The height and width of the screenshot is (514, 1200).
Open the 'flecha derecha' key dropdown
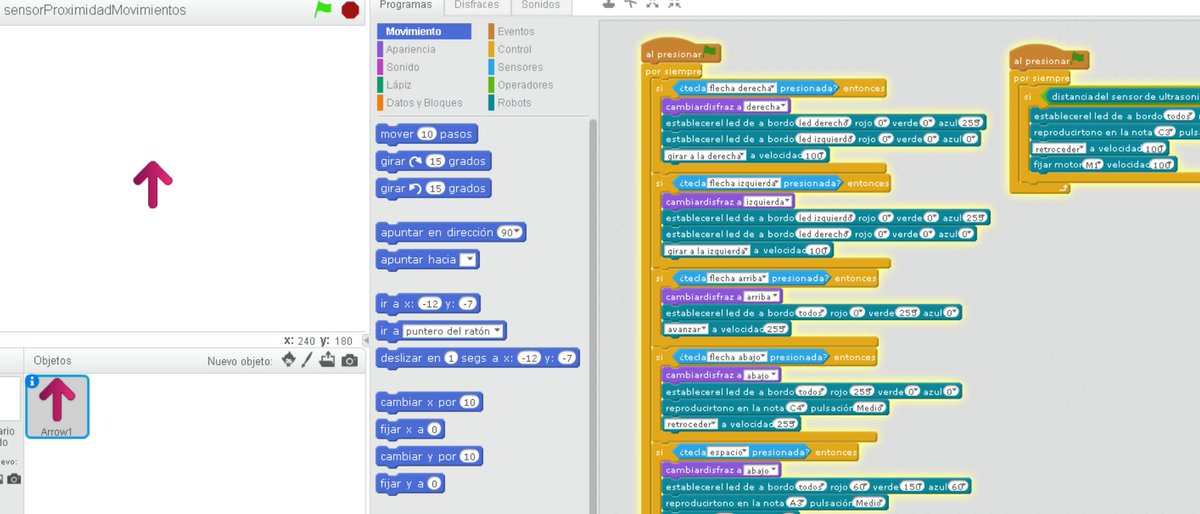(x=743, y=88)
